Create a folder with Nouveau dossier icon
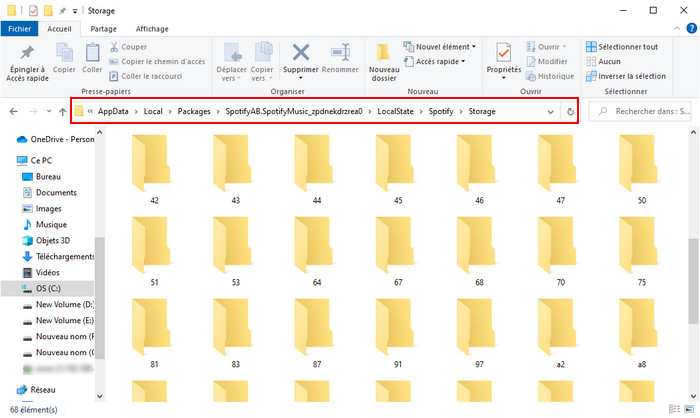 click(x=383, y=54)
